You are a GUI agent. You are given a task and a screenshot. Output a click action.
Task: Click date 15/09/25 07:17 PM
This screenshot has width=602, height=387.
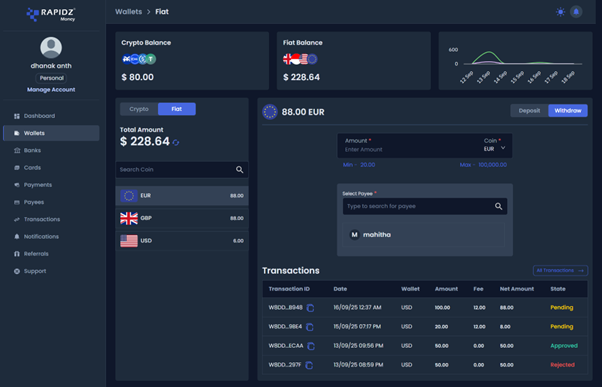(x=357, y=327)
